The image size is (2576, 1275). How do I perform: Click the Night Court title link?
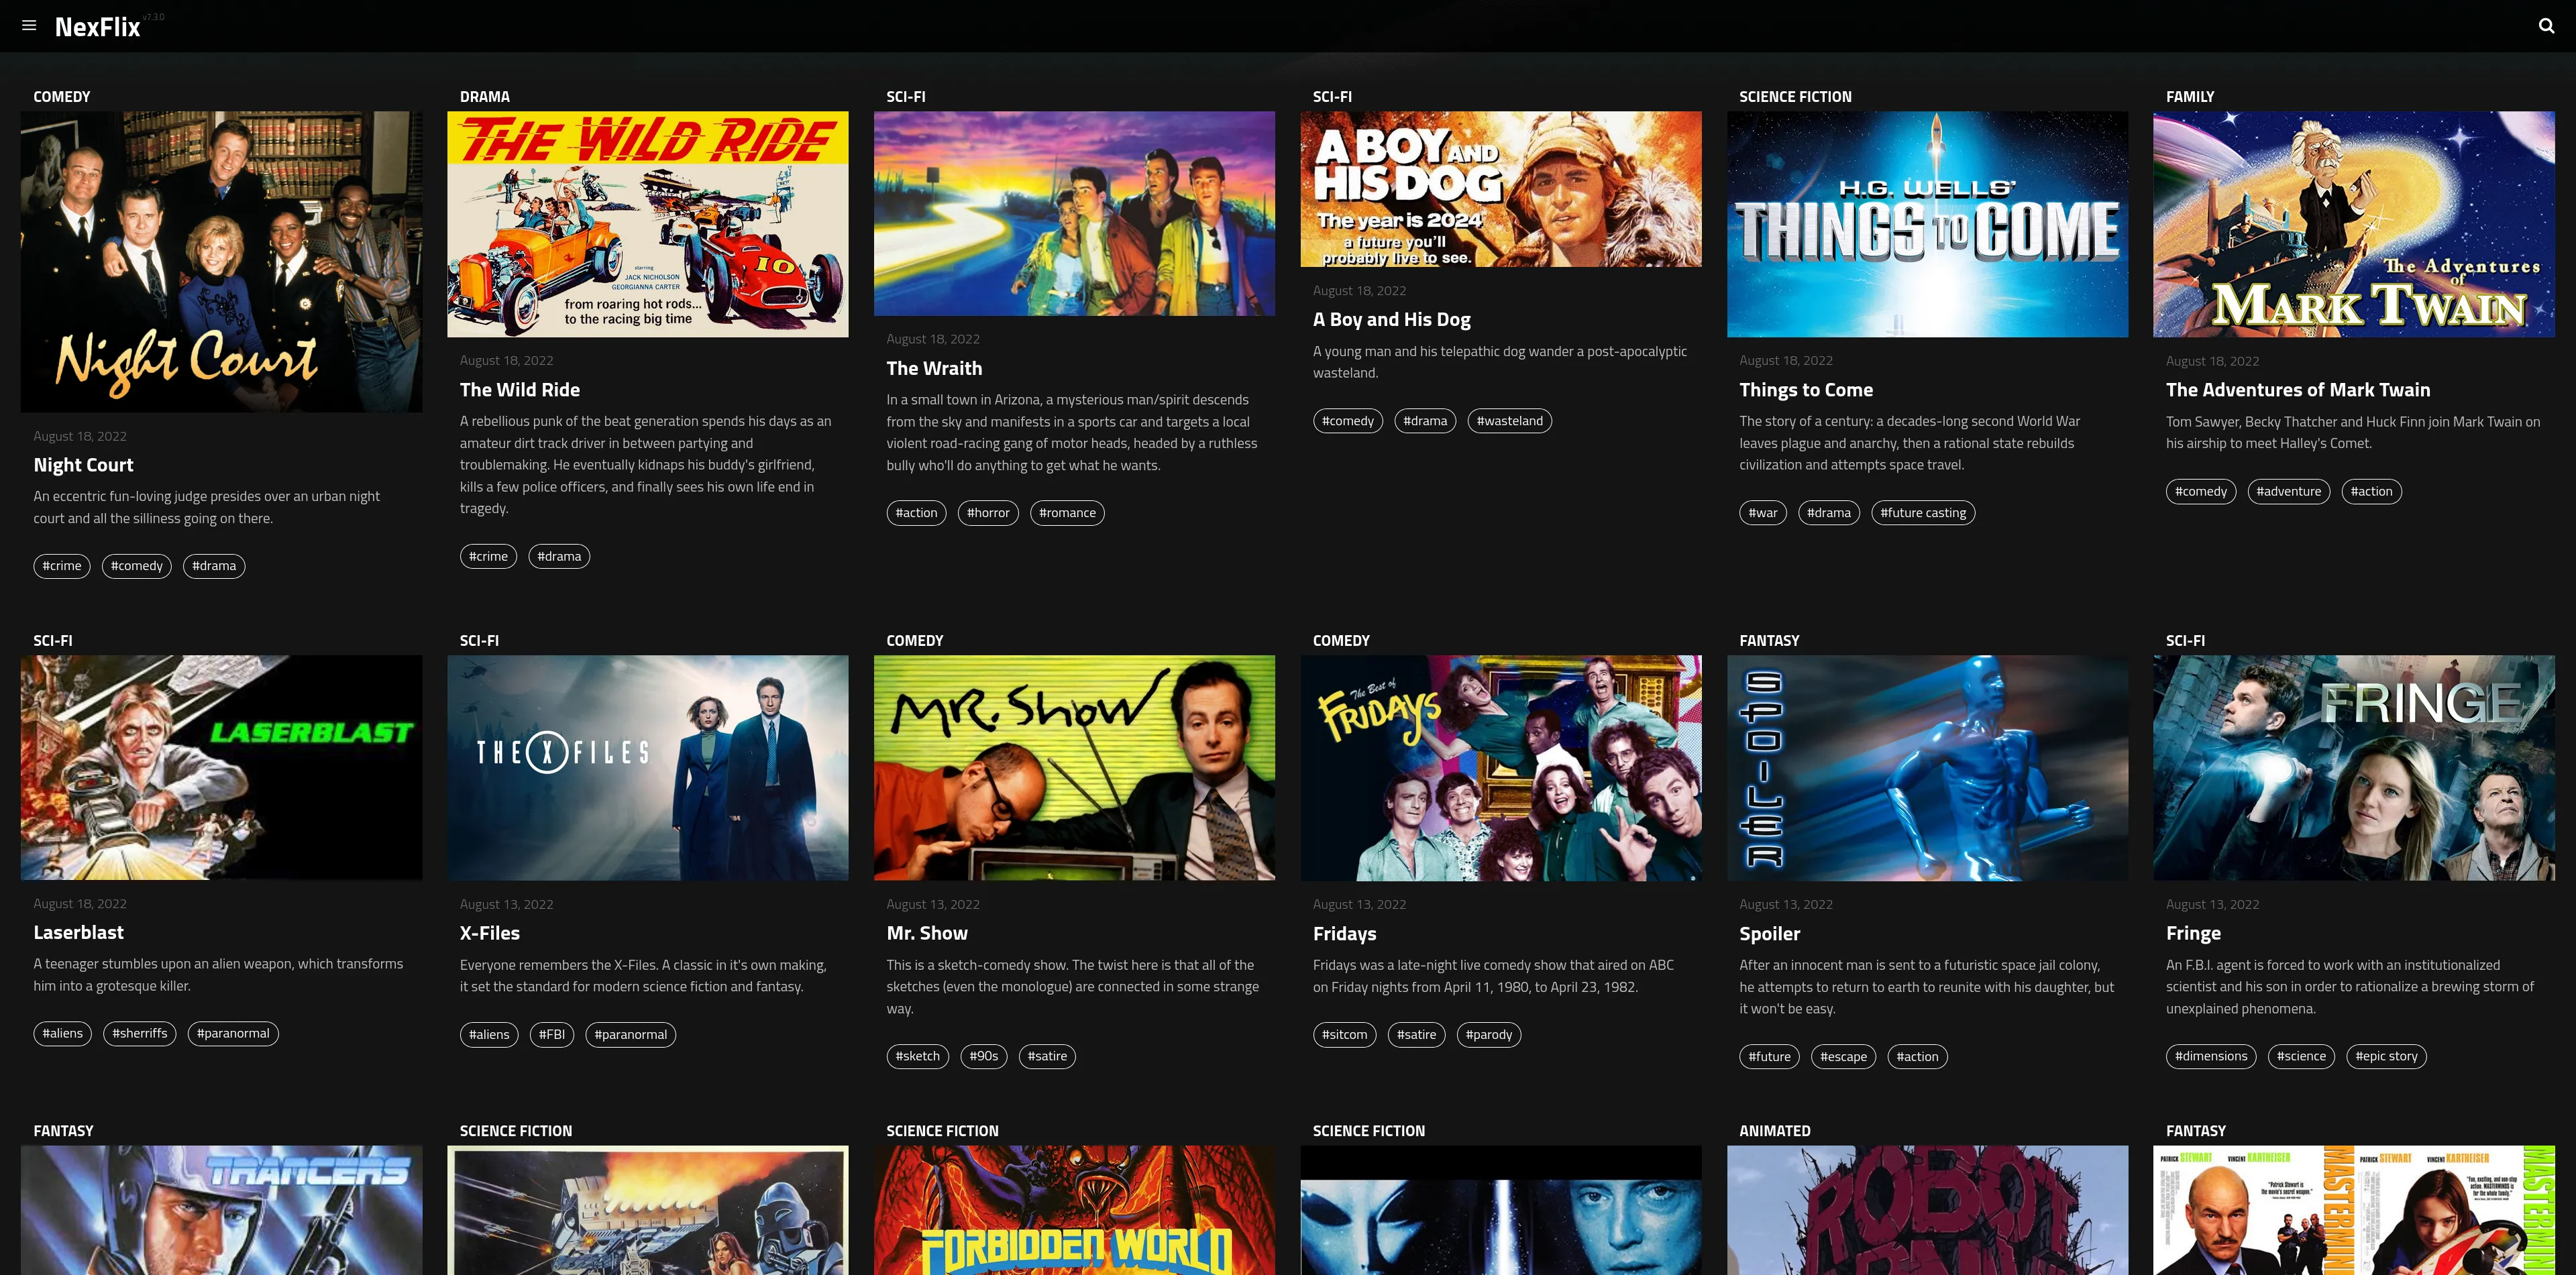(x=83, y=465)
